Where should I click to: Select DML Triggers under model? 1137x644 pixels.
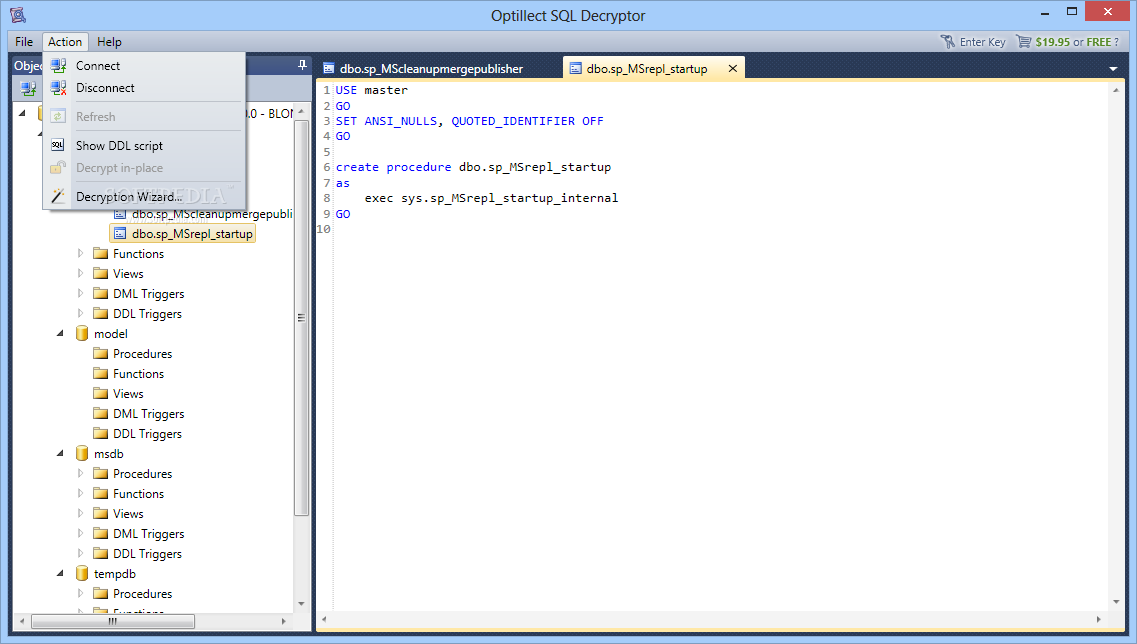pos(149,413)
